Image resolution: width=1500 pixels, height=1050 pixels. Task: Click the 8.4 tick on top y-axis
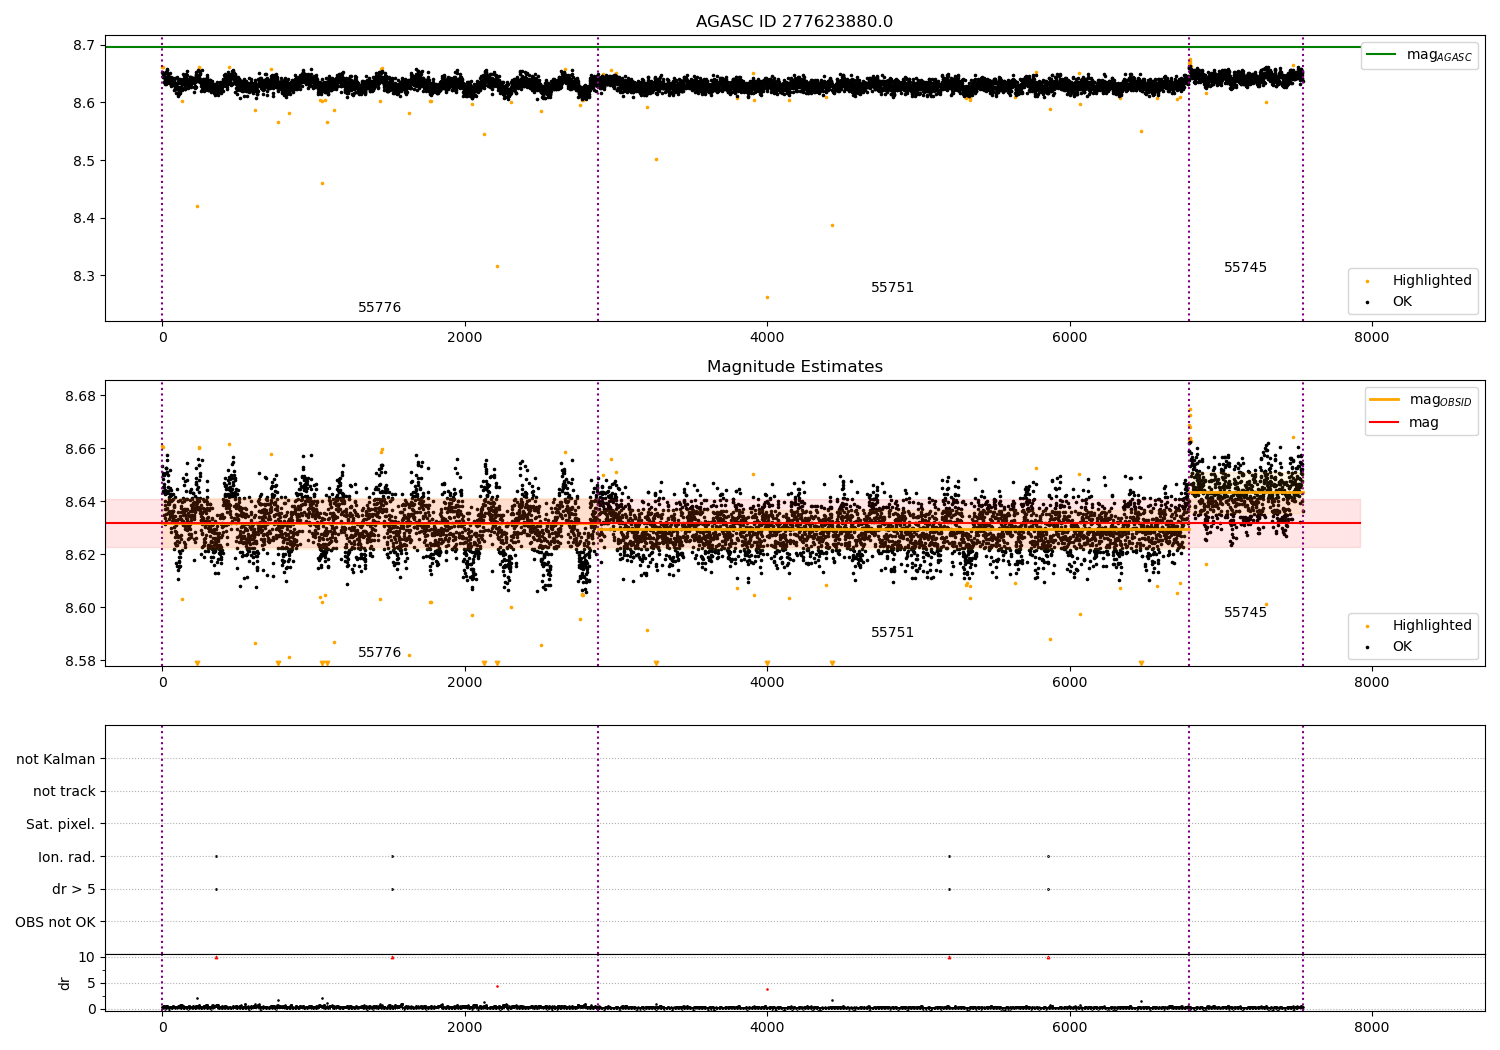click(x=84, y=219)
